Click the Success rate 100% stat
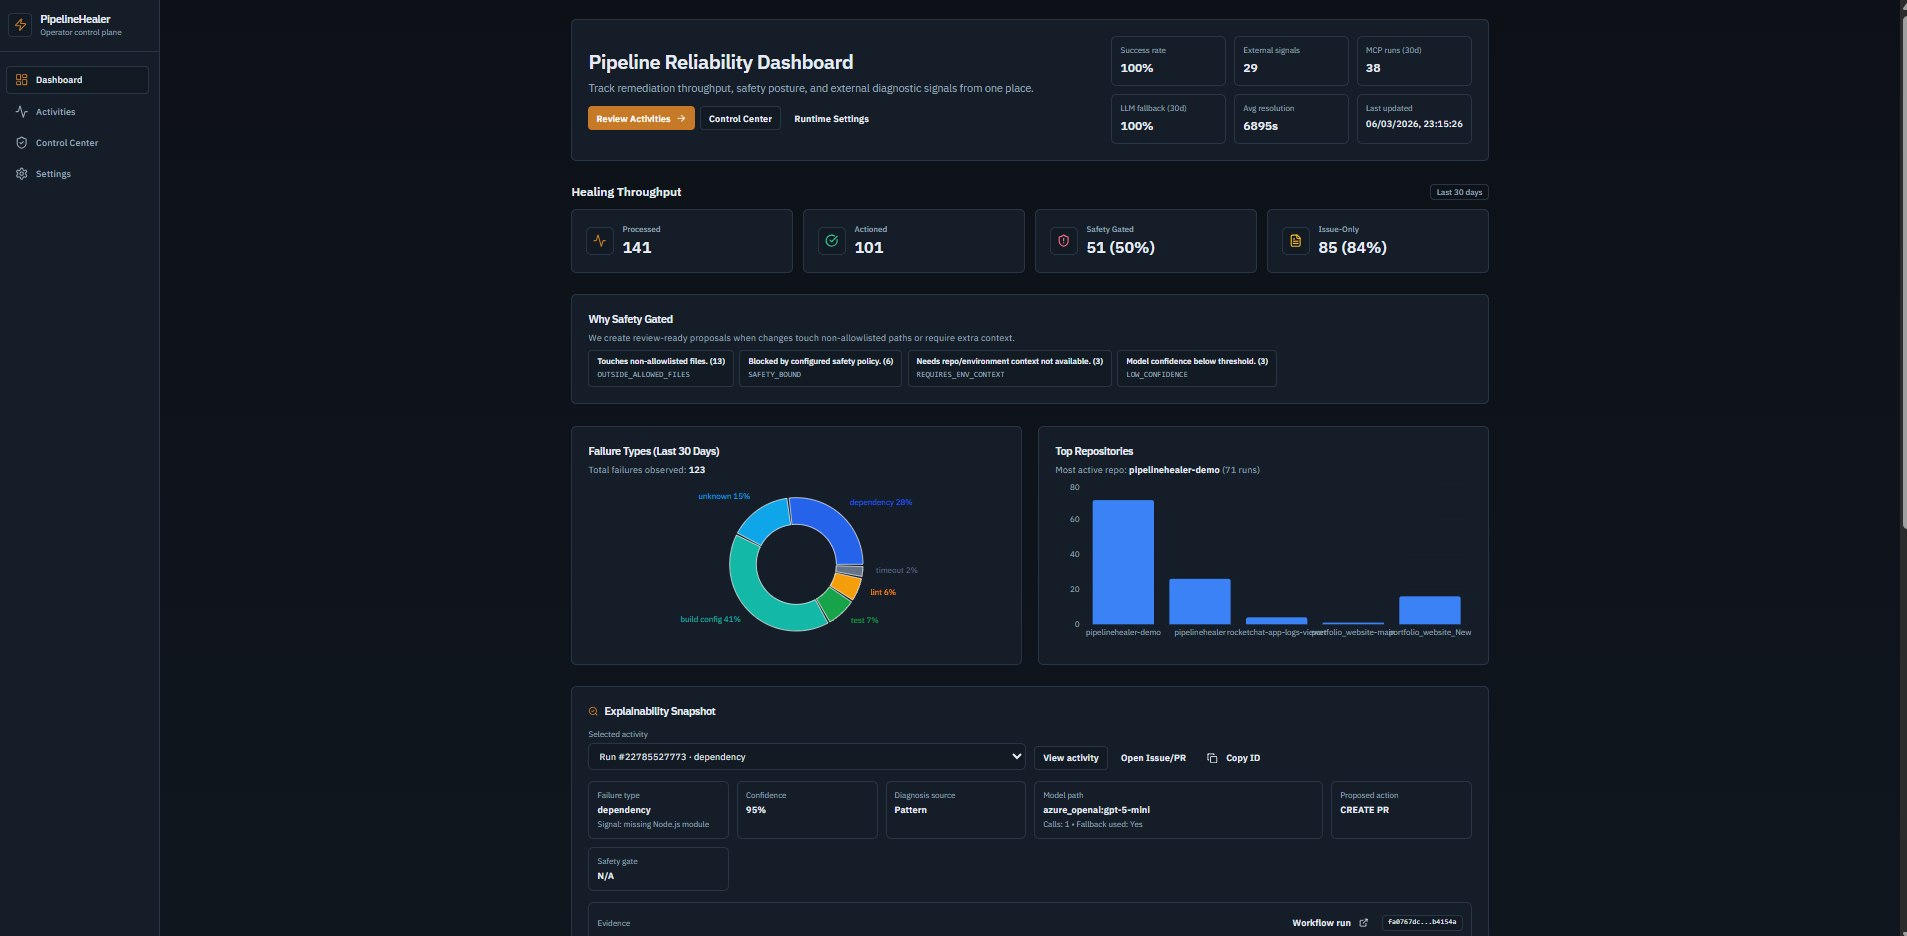 coord(1168,61)
